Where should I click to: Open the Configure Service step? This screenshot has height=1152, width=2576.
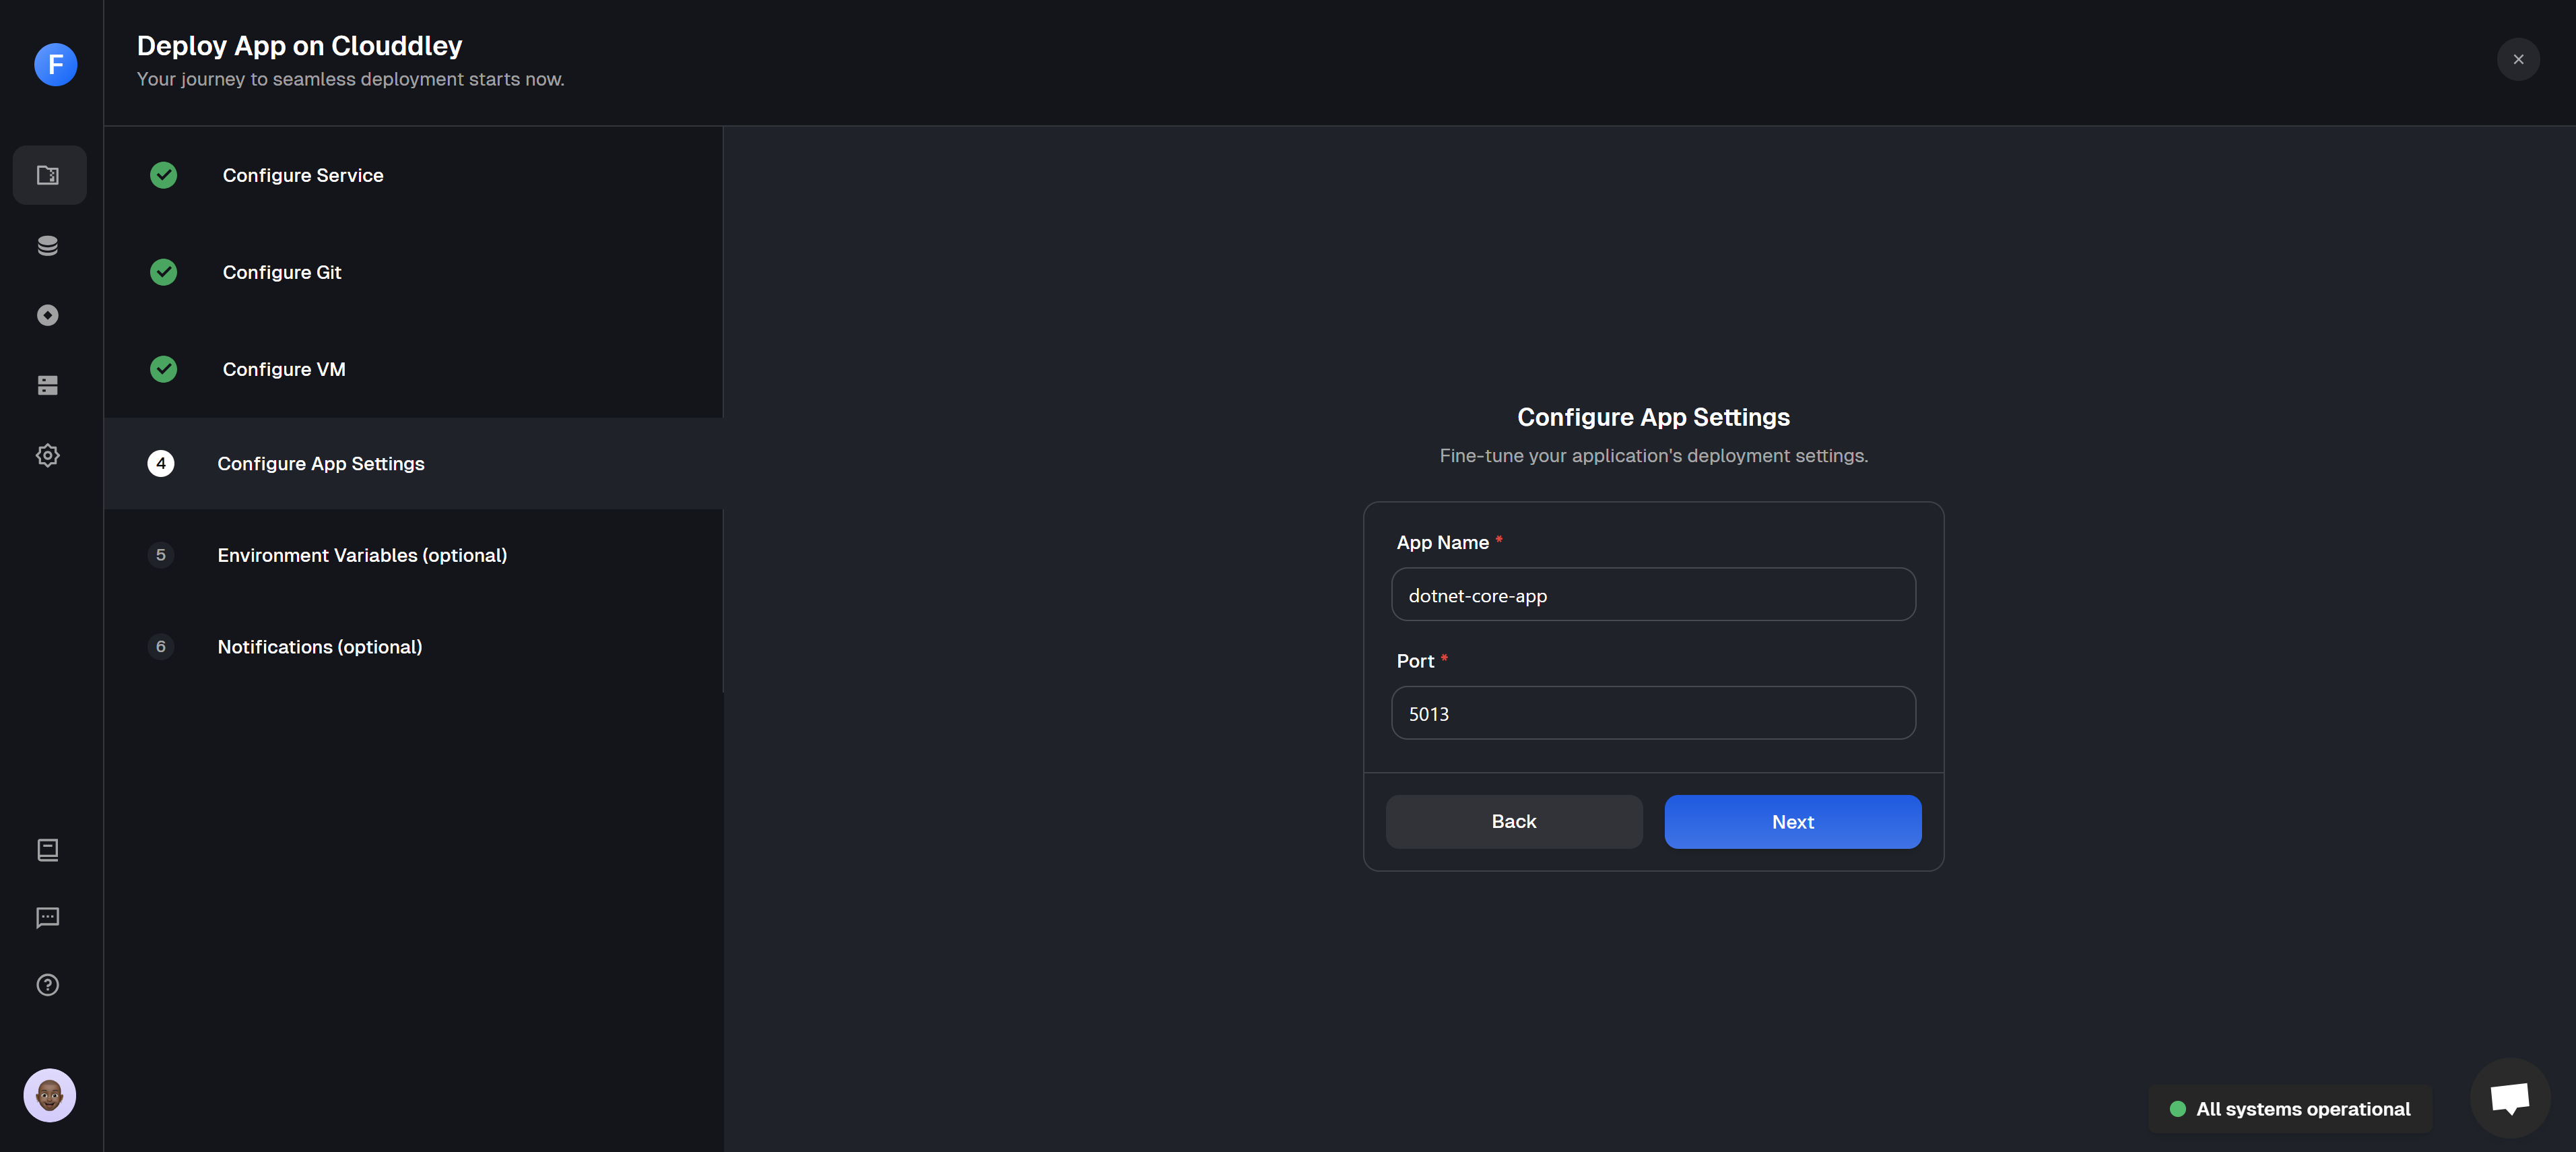[302, 175]
